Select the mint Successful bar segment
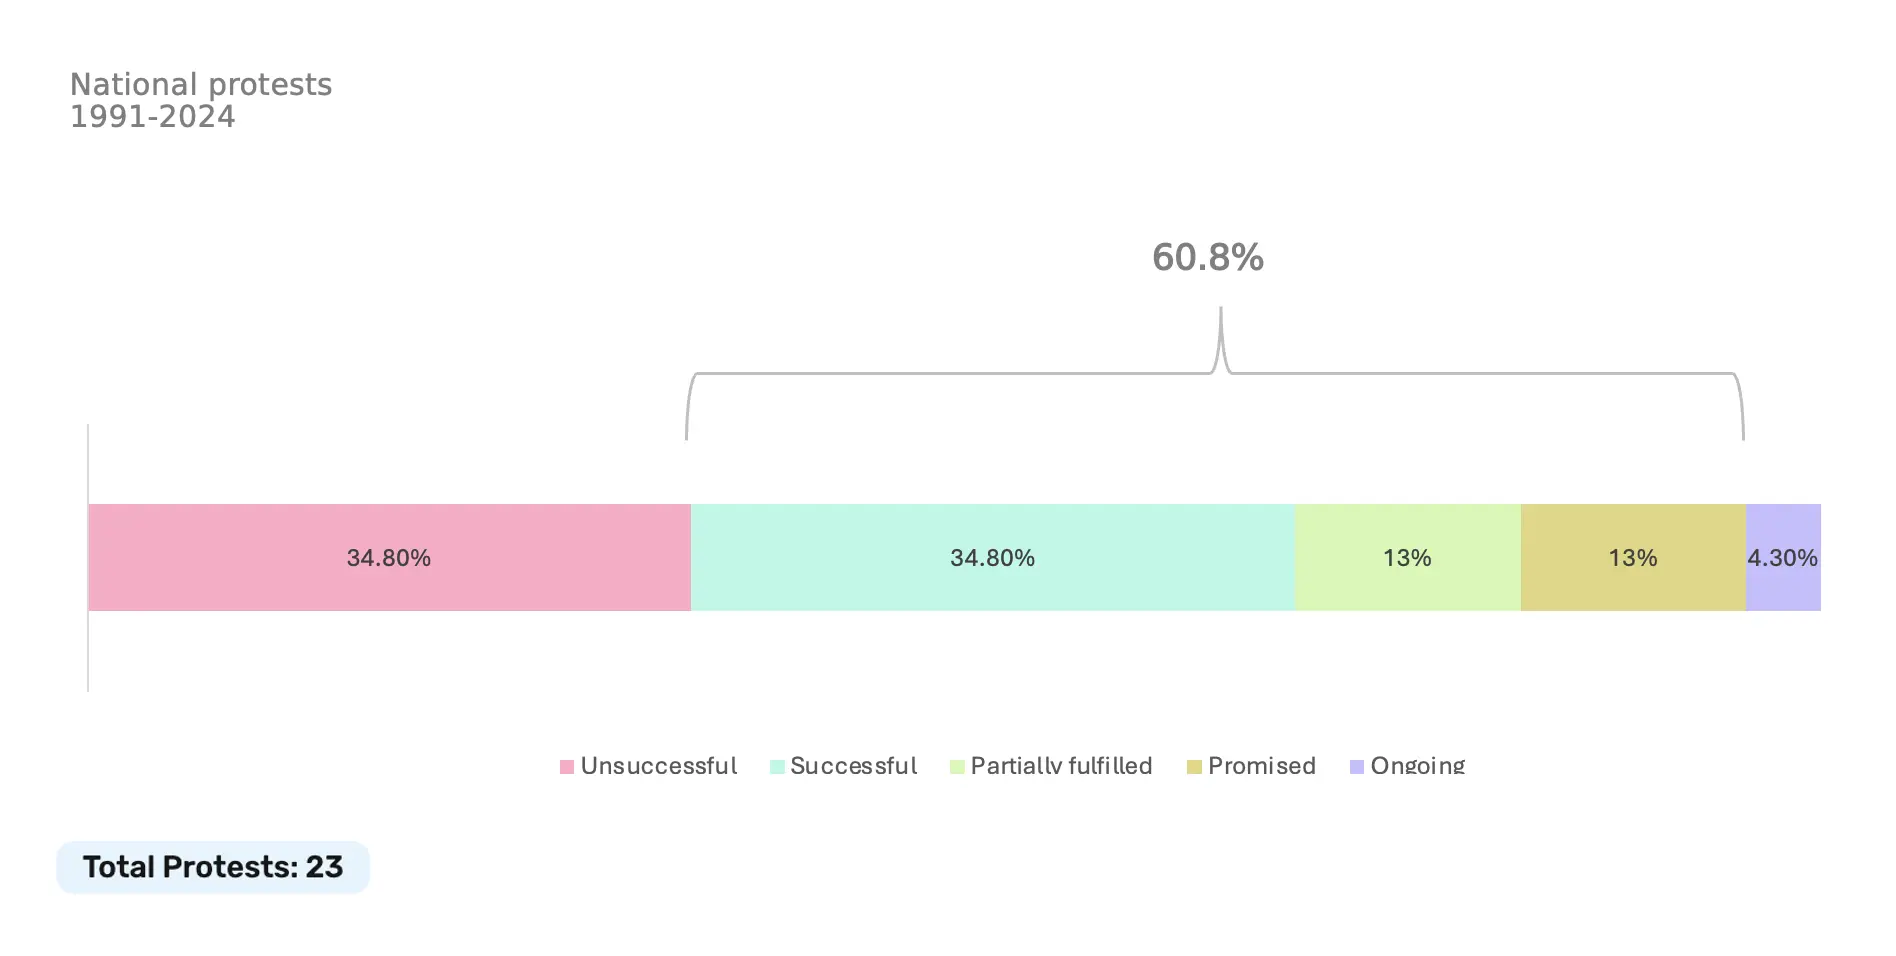1896x956 pixels. [992, 557]
